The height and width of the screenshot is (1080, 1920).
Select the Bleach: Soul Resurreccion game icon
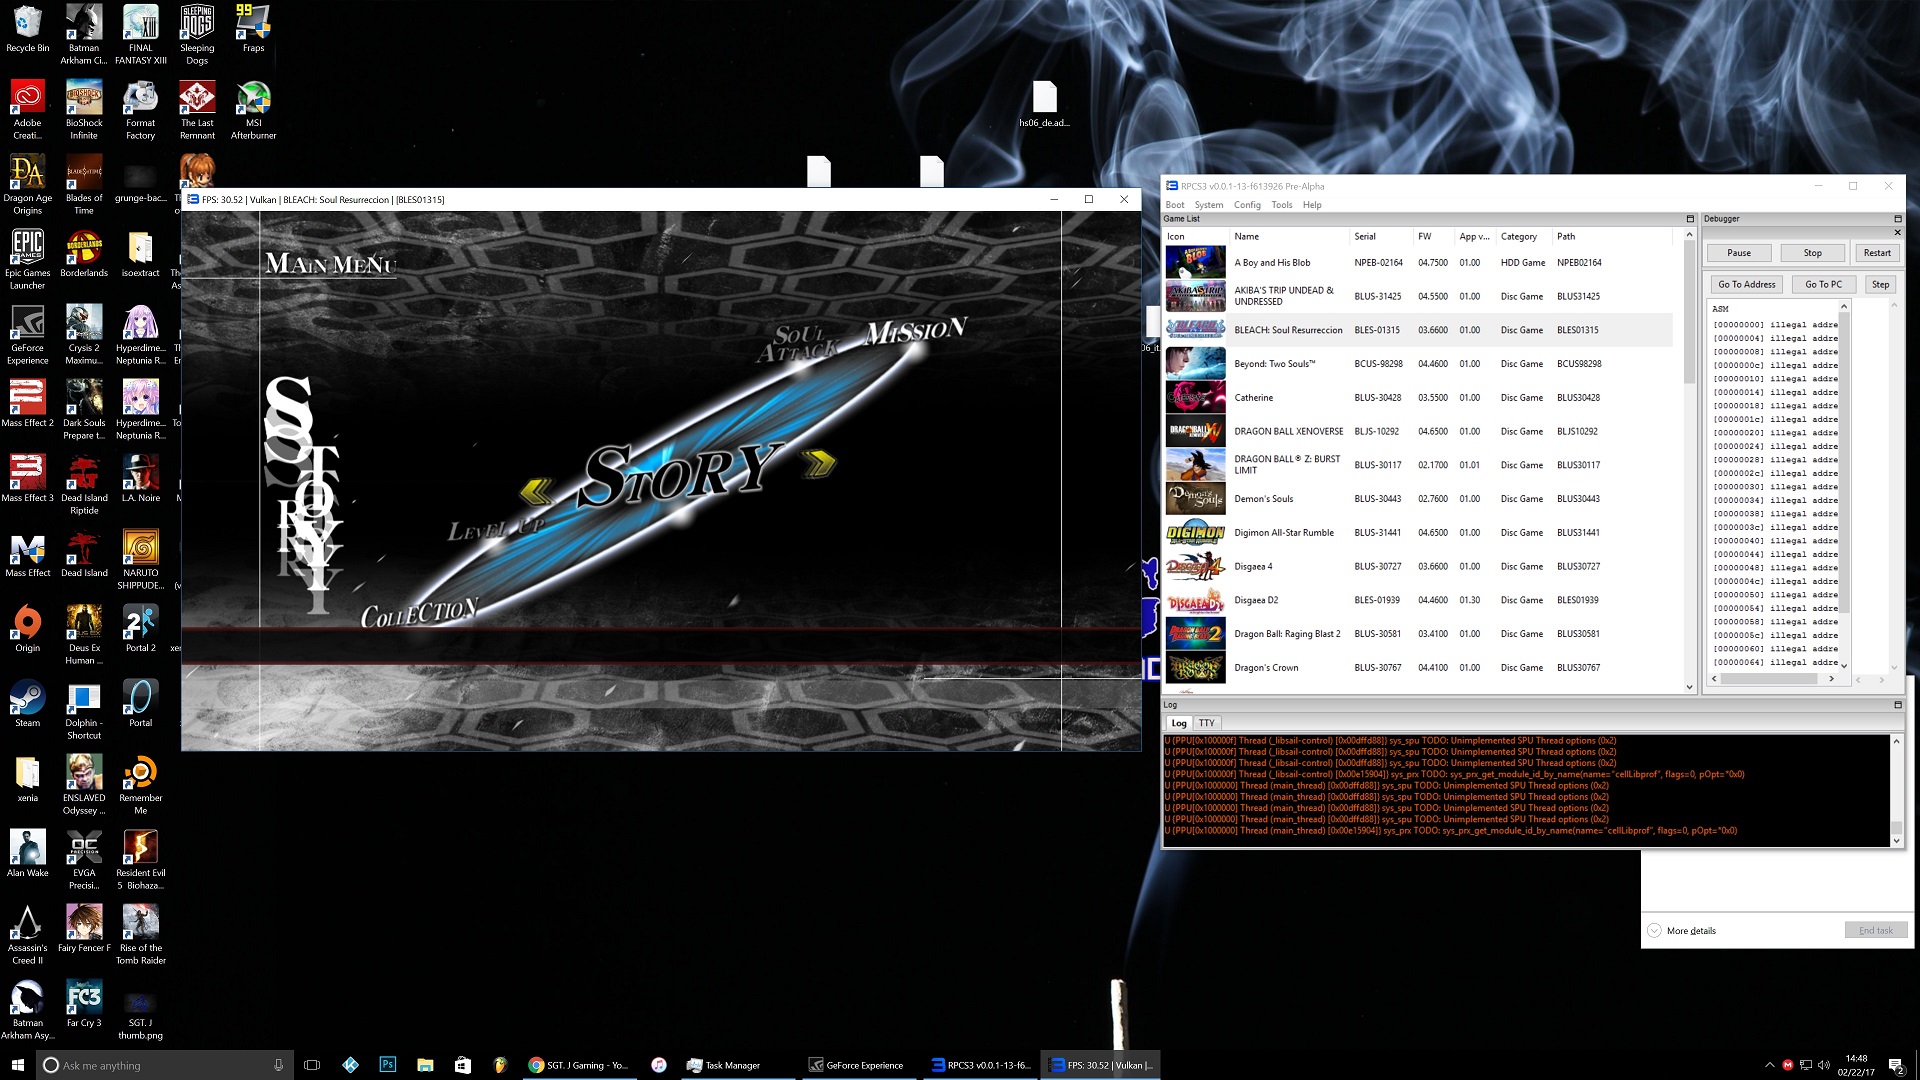tap(1195, 330)
